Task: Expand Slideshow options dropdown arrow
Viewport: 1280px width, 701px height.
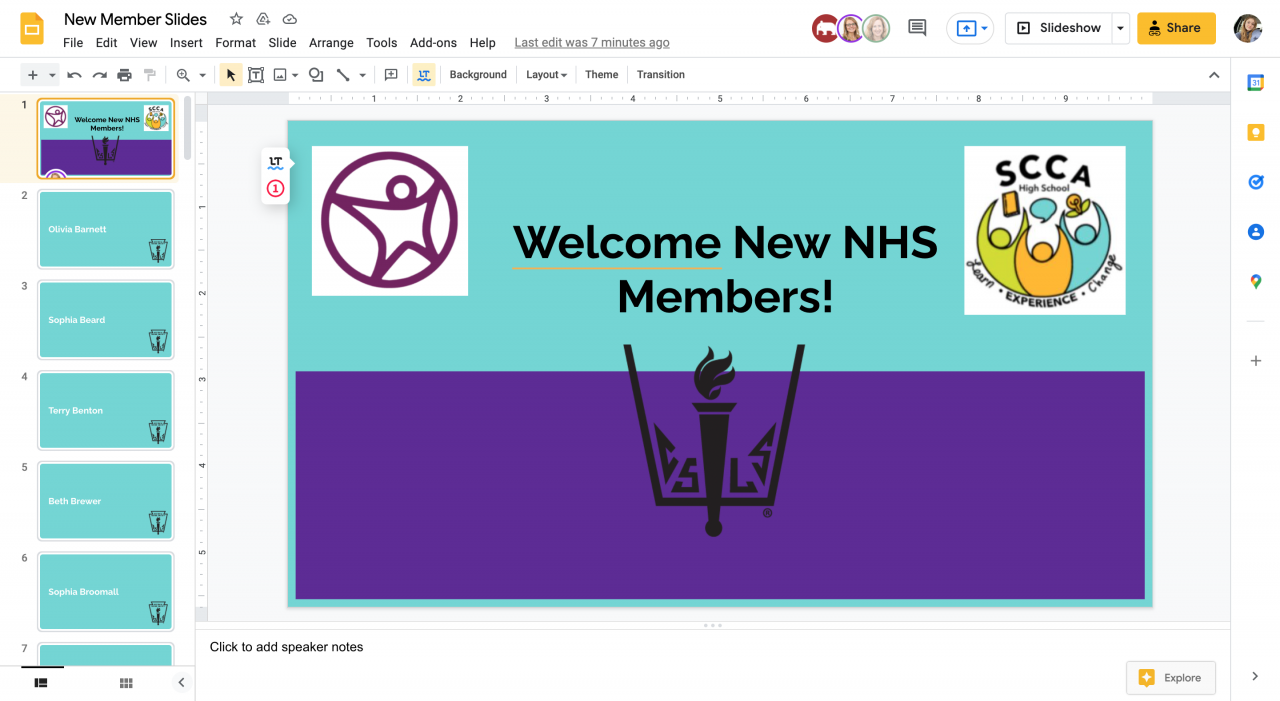Action: 1120,28
